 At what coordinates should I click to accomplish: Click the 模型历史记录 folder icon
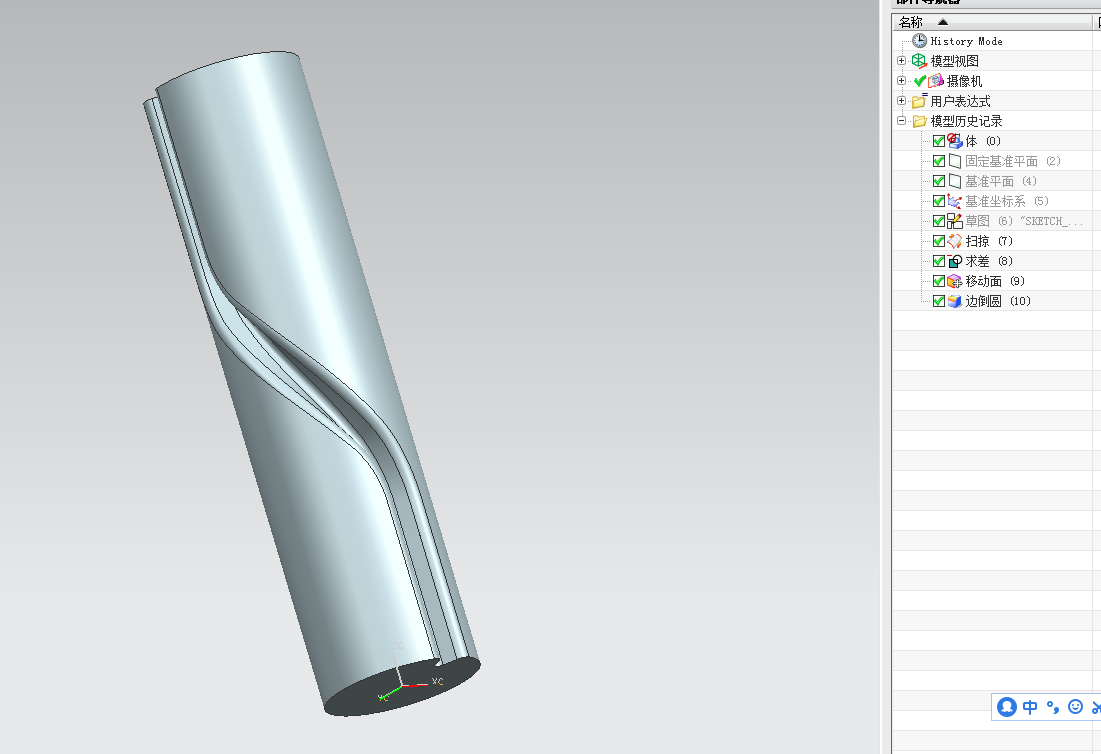coord(919,121)
